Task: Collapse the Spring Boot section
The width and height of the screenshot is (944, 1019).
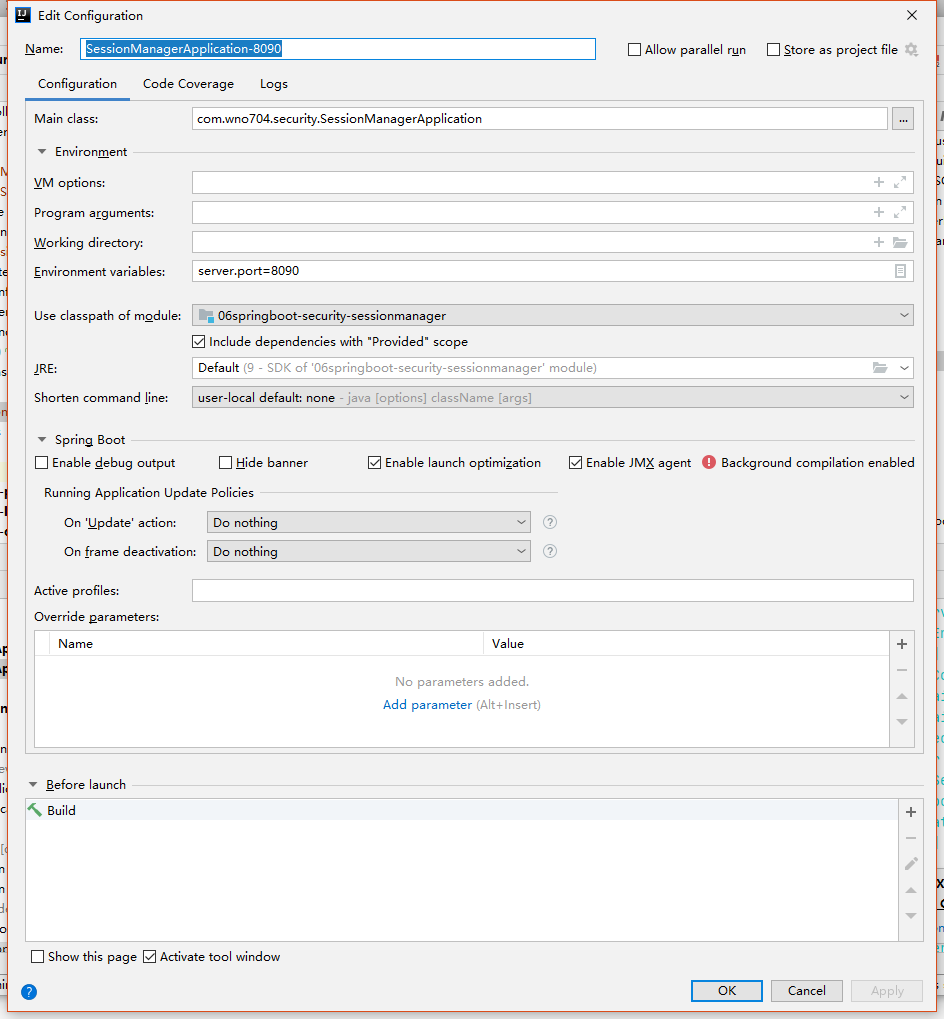Action: pyautogui.click(x=42, y=440)
